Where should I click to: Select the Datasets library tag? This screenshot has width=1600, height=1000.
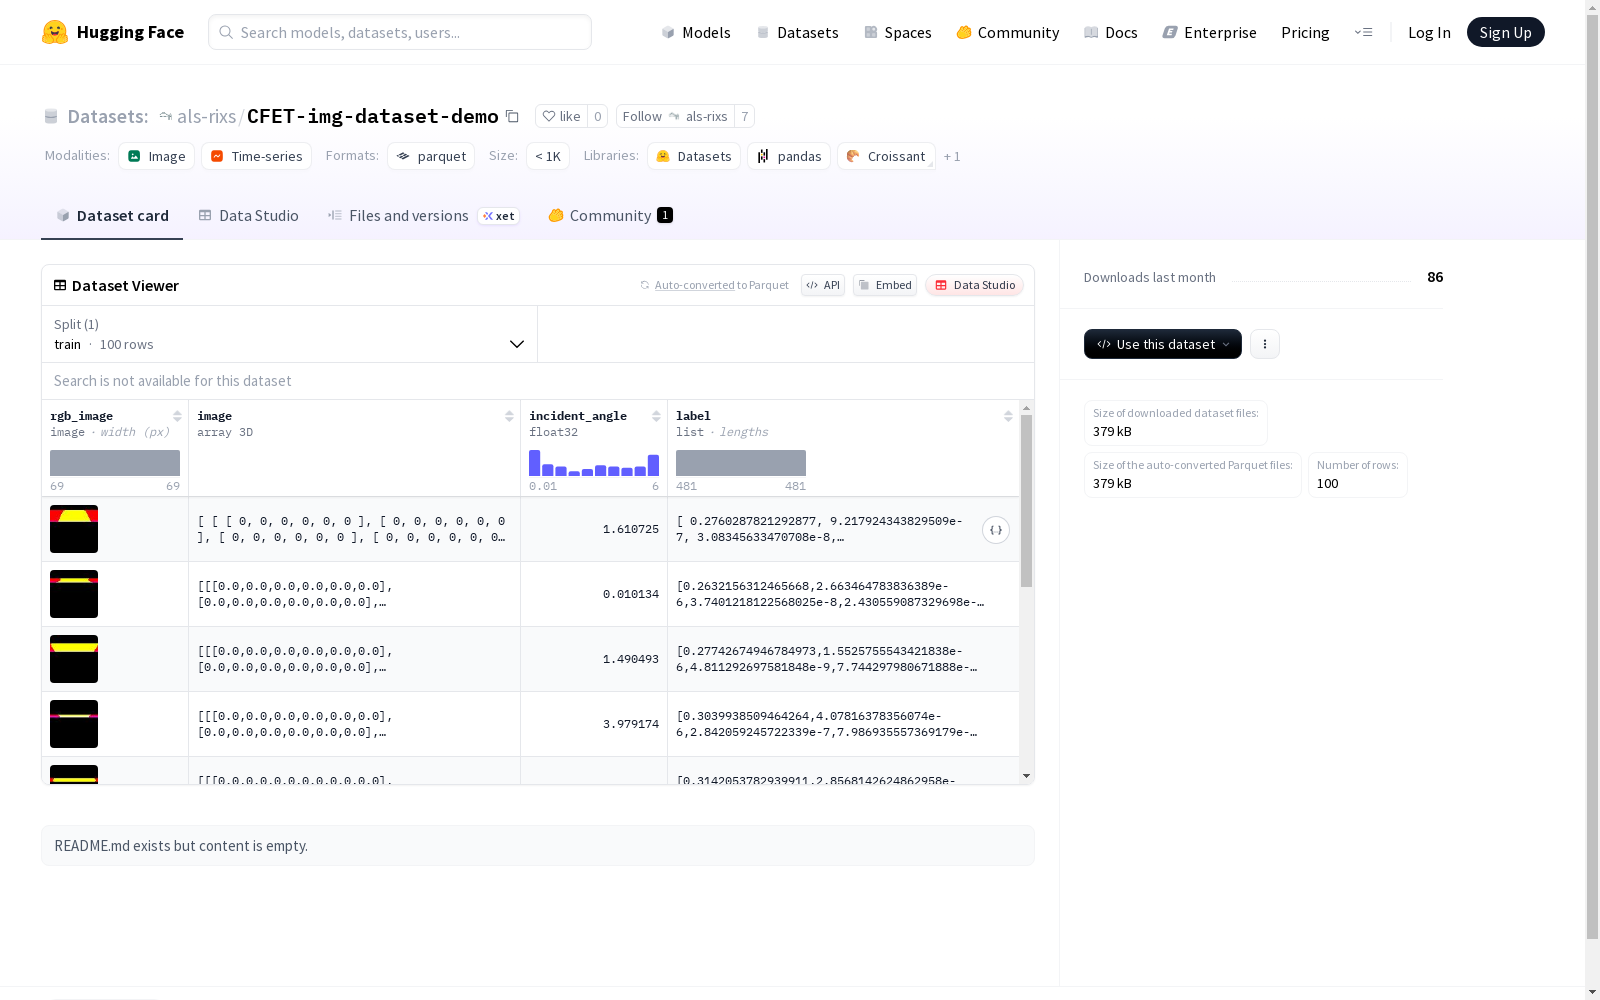tap(694, 156)
